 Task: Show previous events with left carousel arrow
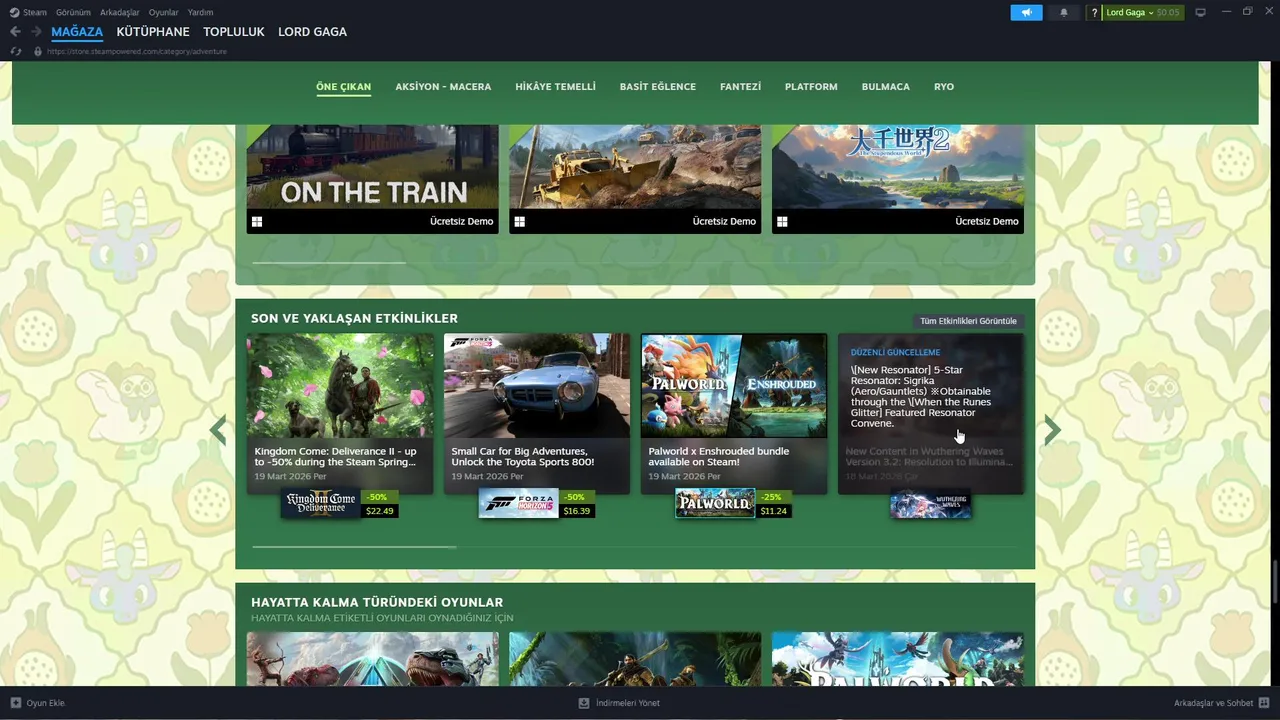218,430
